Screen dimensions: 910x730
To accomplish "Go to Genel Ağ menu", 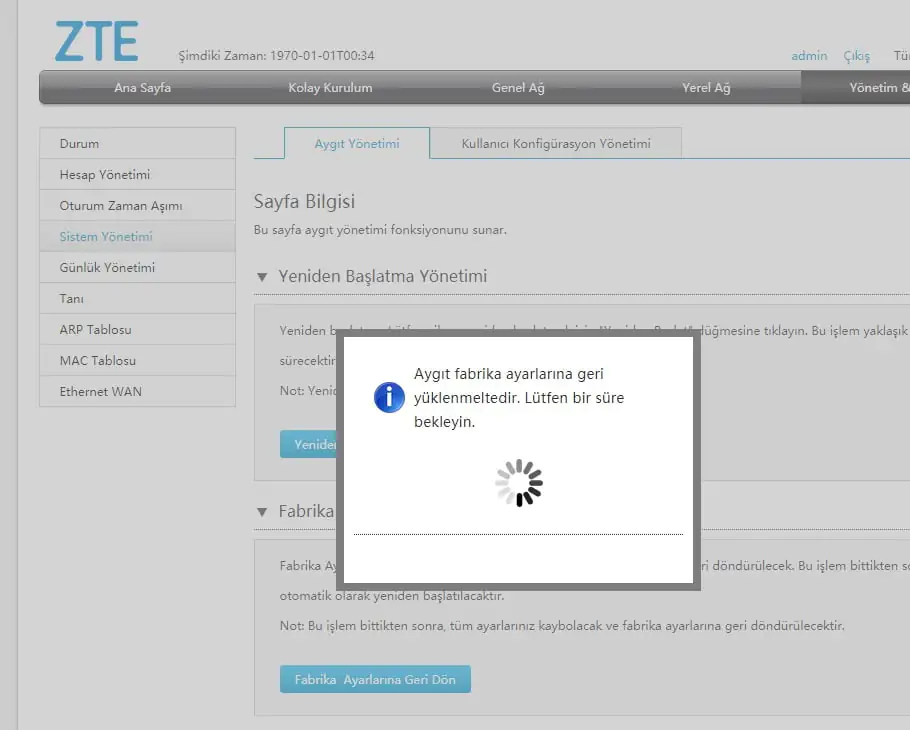I will pyautogui.click(x=518, y=88).
